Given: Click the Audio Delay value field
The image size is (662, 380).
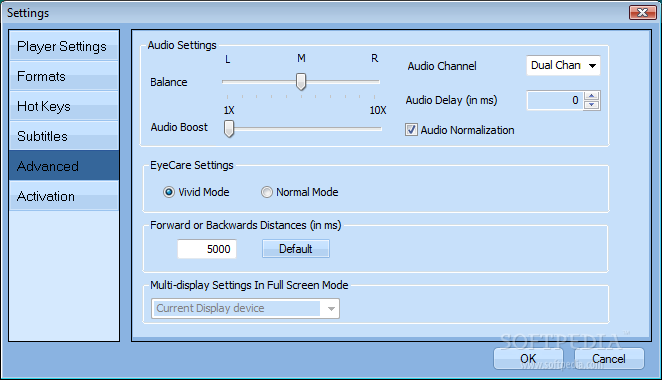Looking at the screenshot, I should [x=555, y=100].
